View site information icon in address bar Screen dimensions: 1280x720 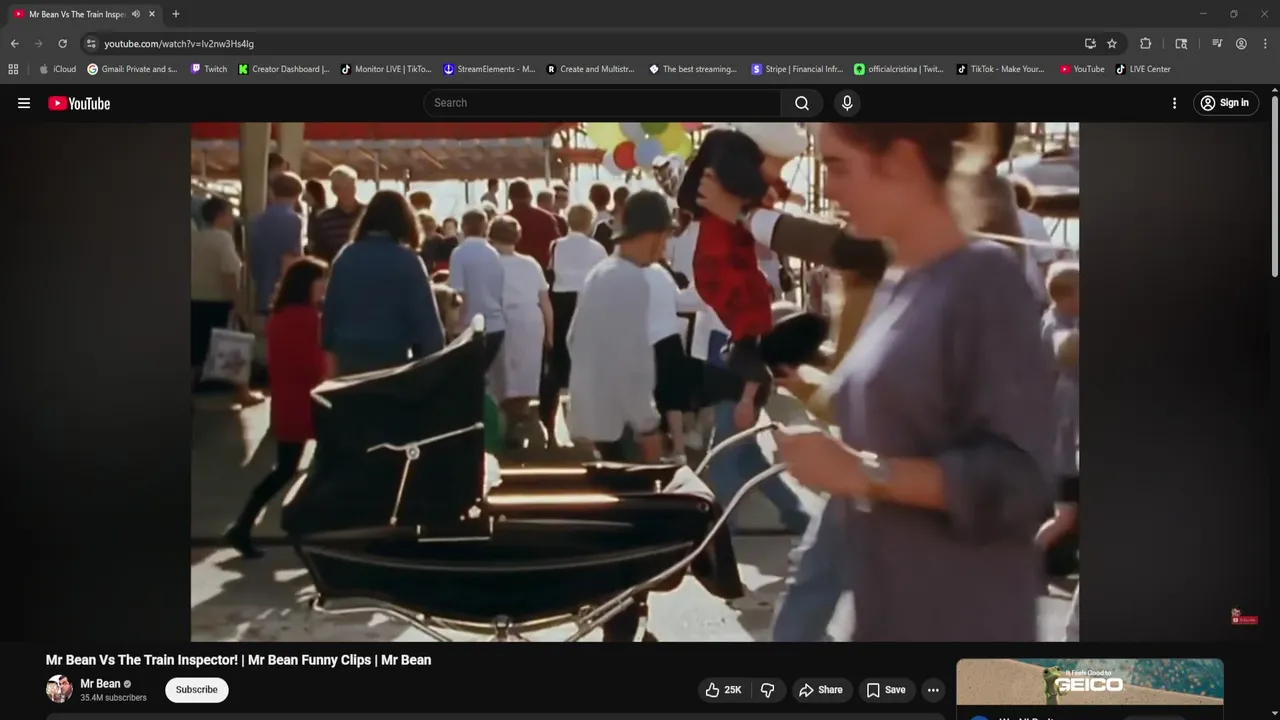point(91,44)
